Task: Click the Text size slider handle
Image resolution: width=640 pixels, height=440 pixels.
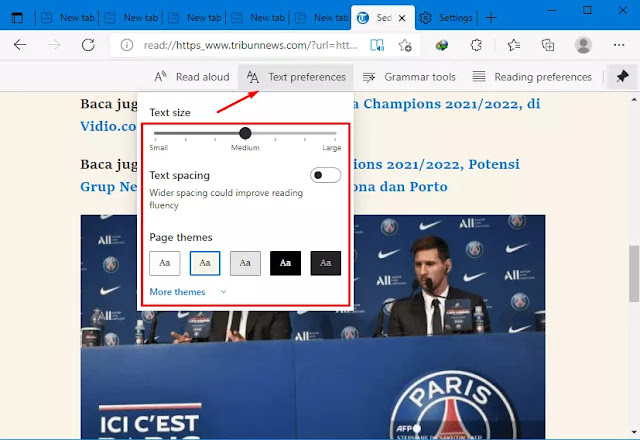Action: [245, 133]
